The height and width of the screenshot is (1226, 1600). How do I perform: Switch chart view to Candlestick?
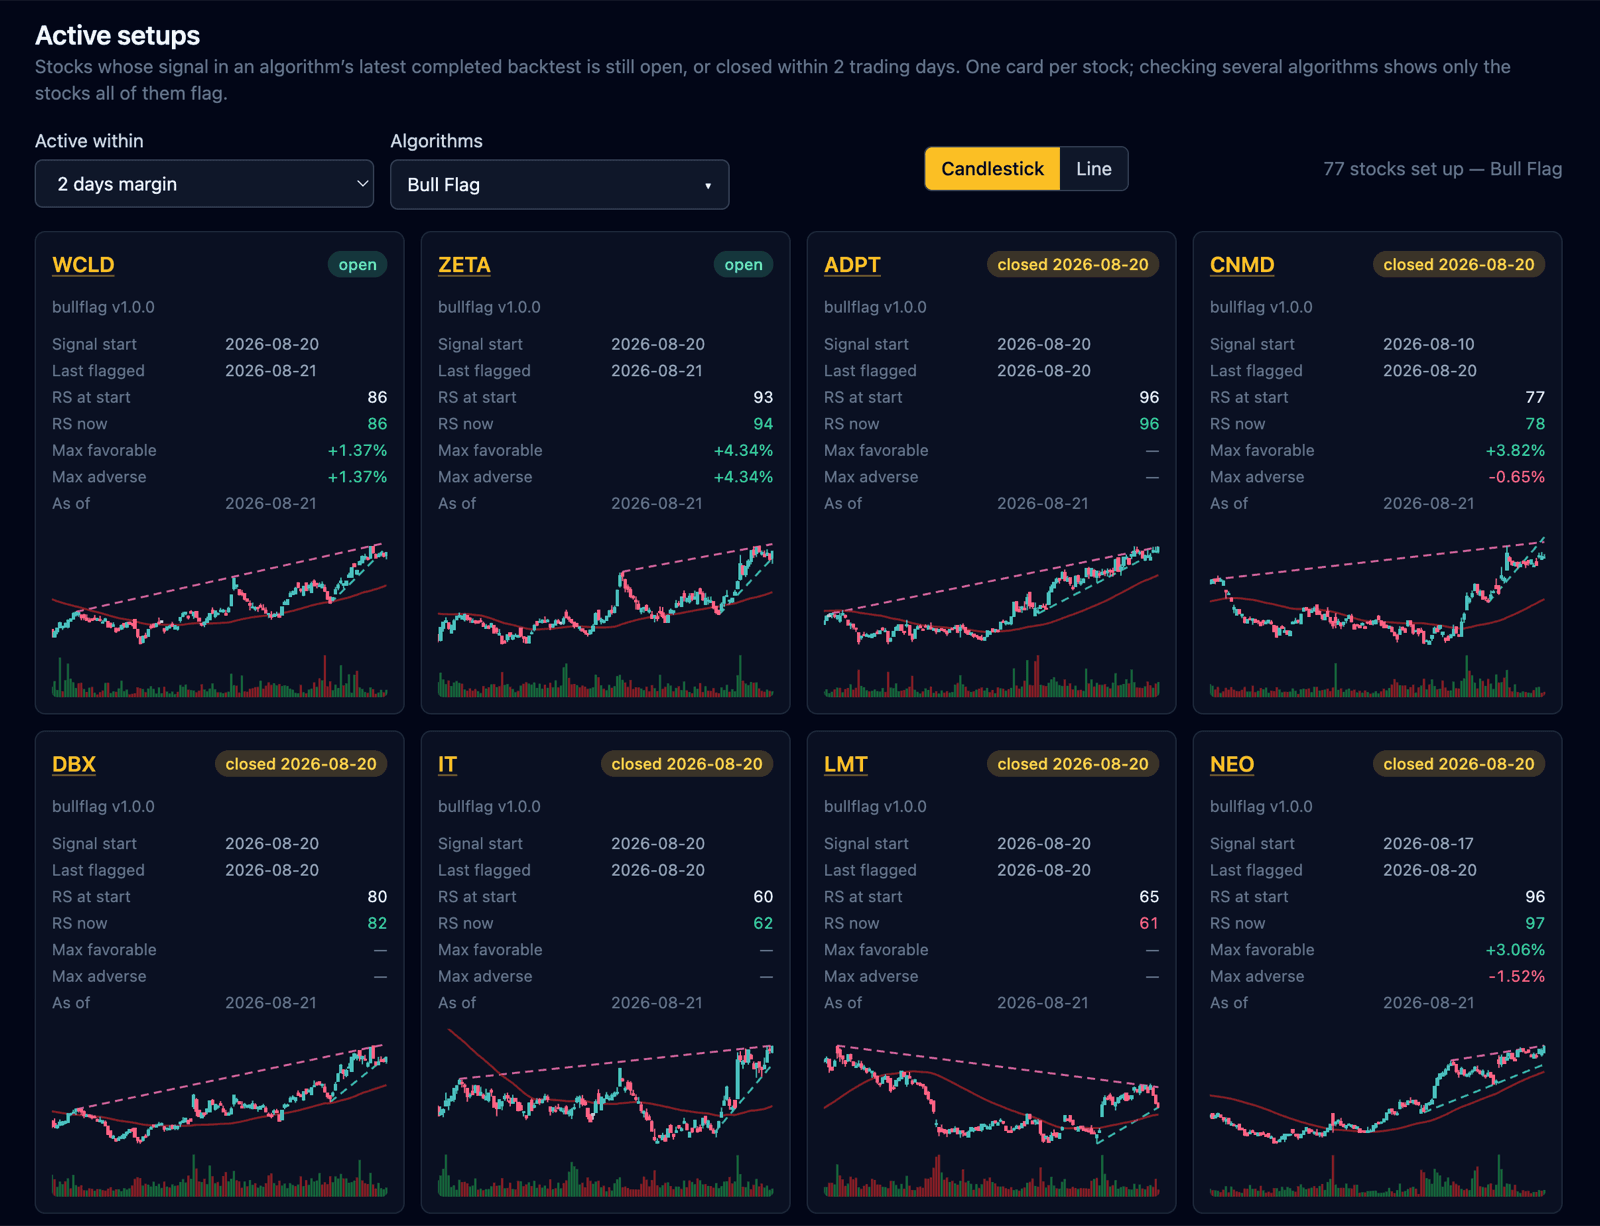click(992, 169)
